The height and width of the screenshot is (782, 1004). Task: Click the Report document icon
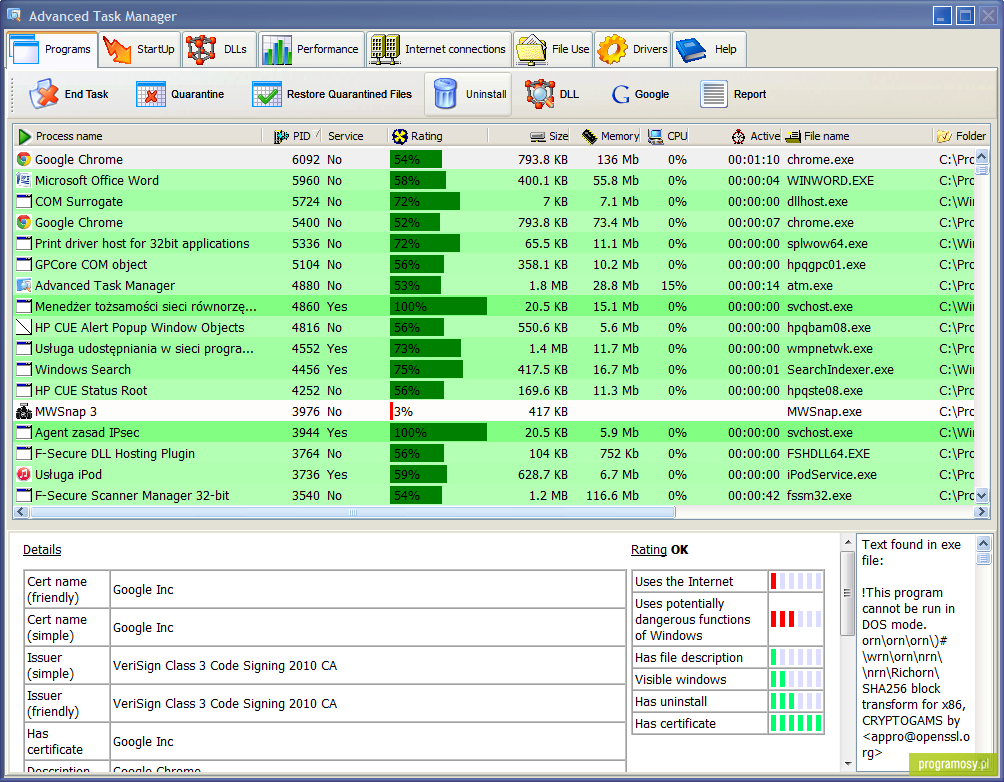pyautogui.click(x=713, y=94)
